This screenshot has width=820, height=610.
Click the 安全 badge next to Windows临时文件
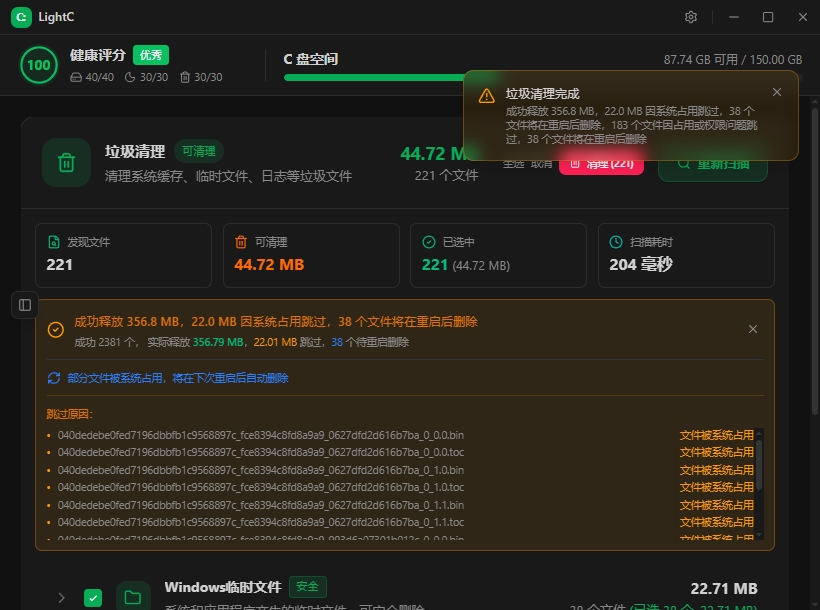tap(308, 586)
